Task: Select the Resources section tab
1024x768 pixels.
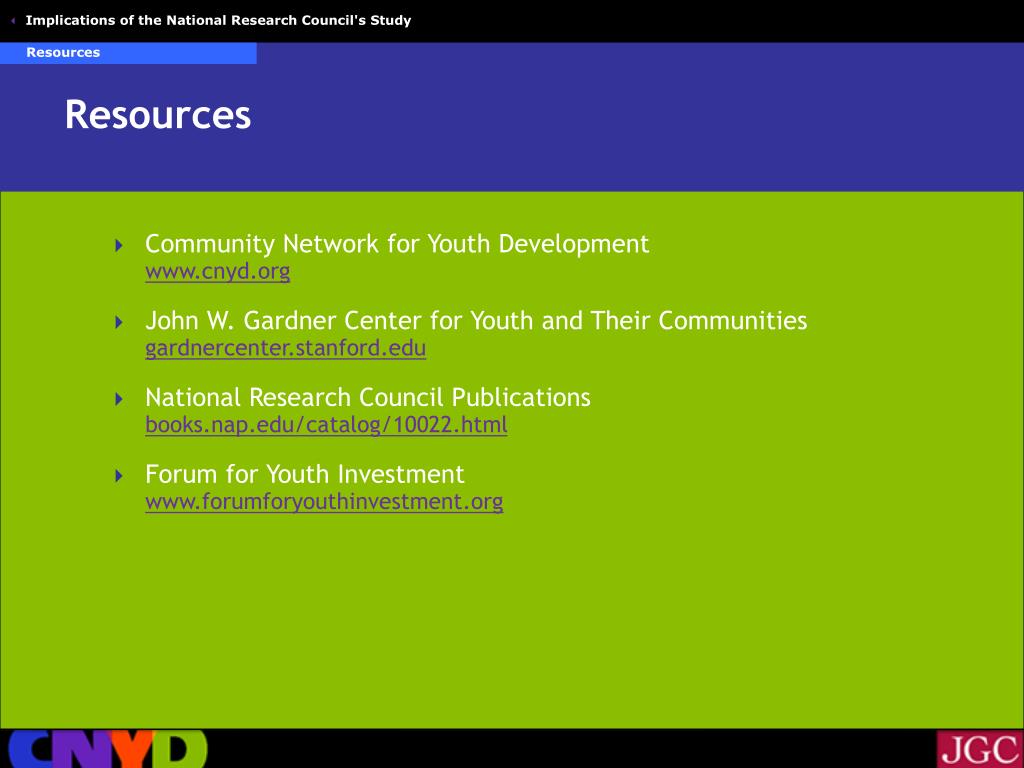Action: [128, 53]
